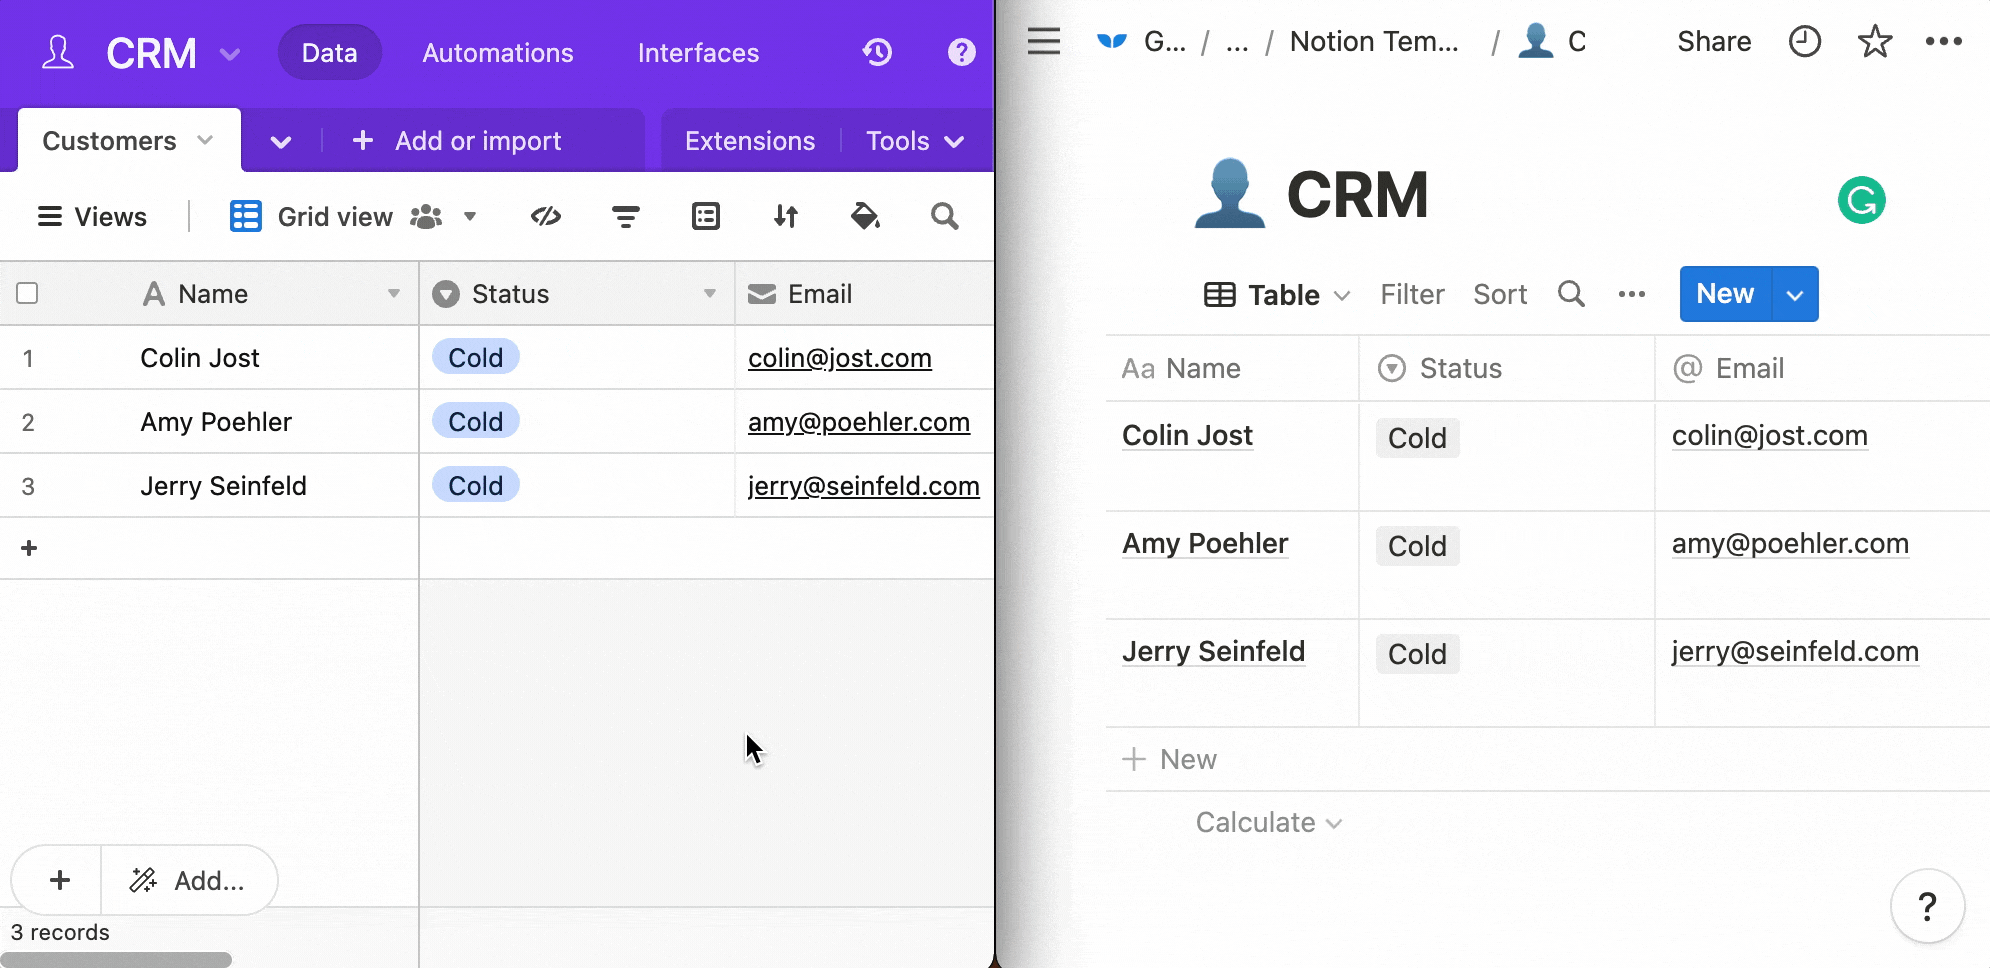Open the row color paint bucket icon
1990x968 pixels.
point(865,216)
